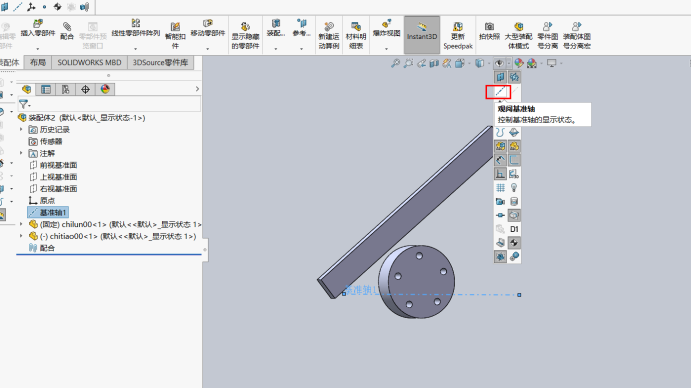Click Apply Scene icon in view toolbar
692x389 pixels.
pos(532,64)
